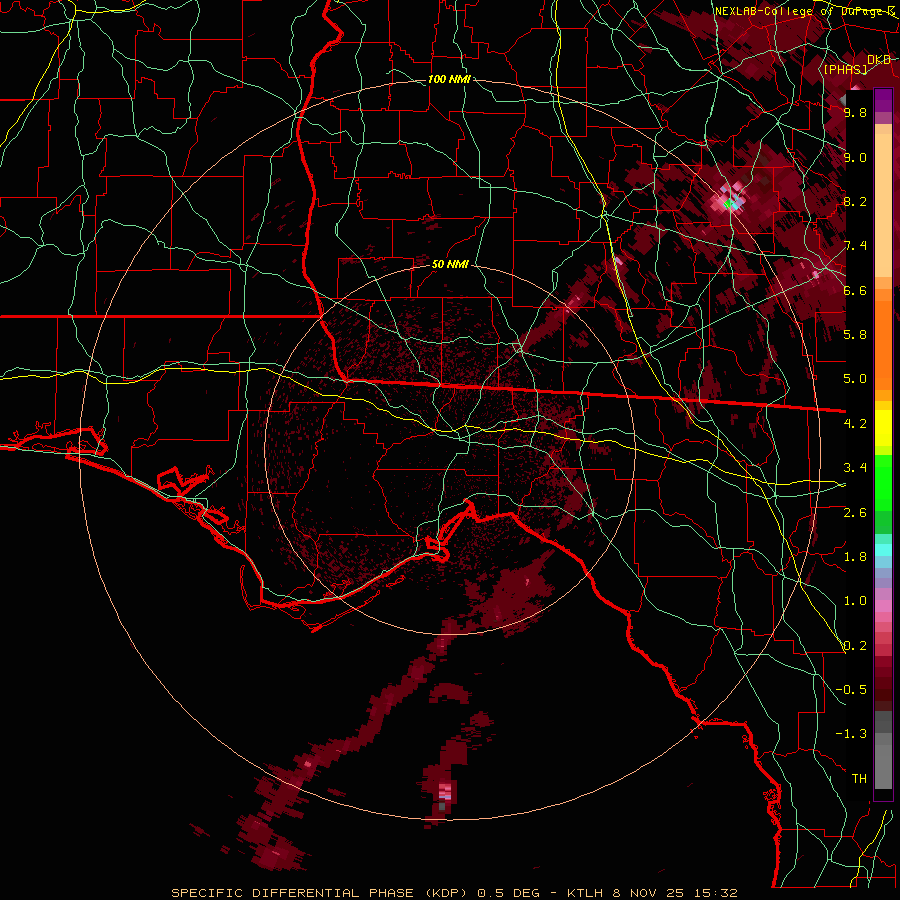Image resolution: width=900 pixels, height=900 pixels.
Task: Select the 5.0 value on the scale
Action: tap(855, 379)
